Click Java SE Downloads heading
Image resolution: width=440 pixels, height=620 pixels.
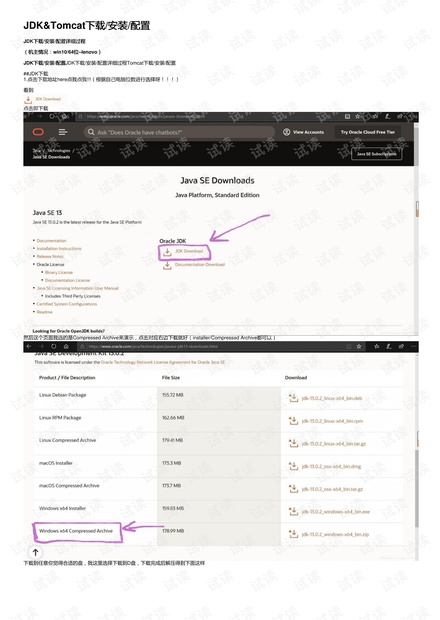217,181
